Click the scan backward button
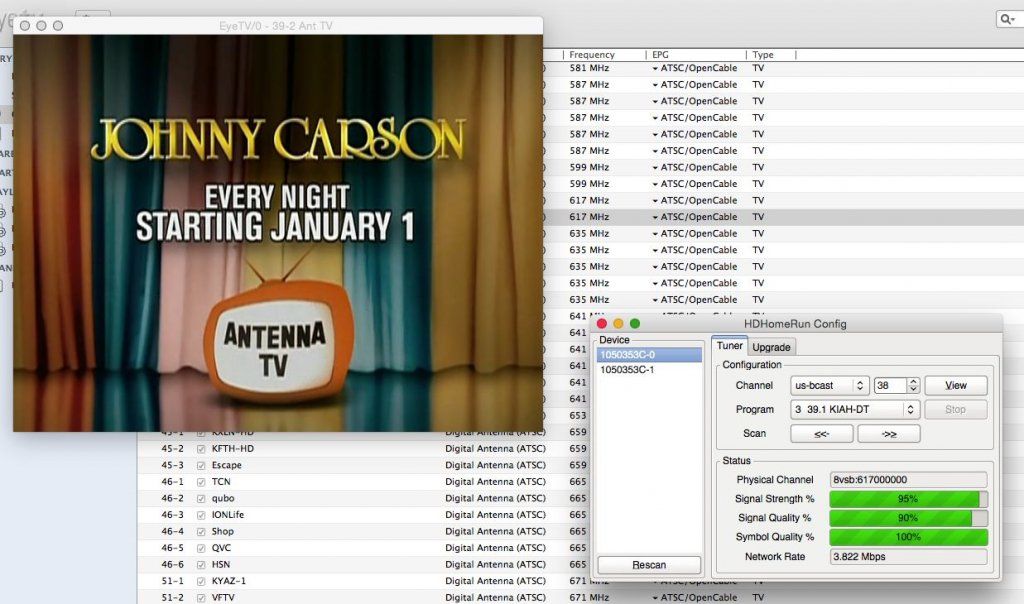Viewport: 1024px width, 604px height. [x=822, y=434]
